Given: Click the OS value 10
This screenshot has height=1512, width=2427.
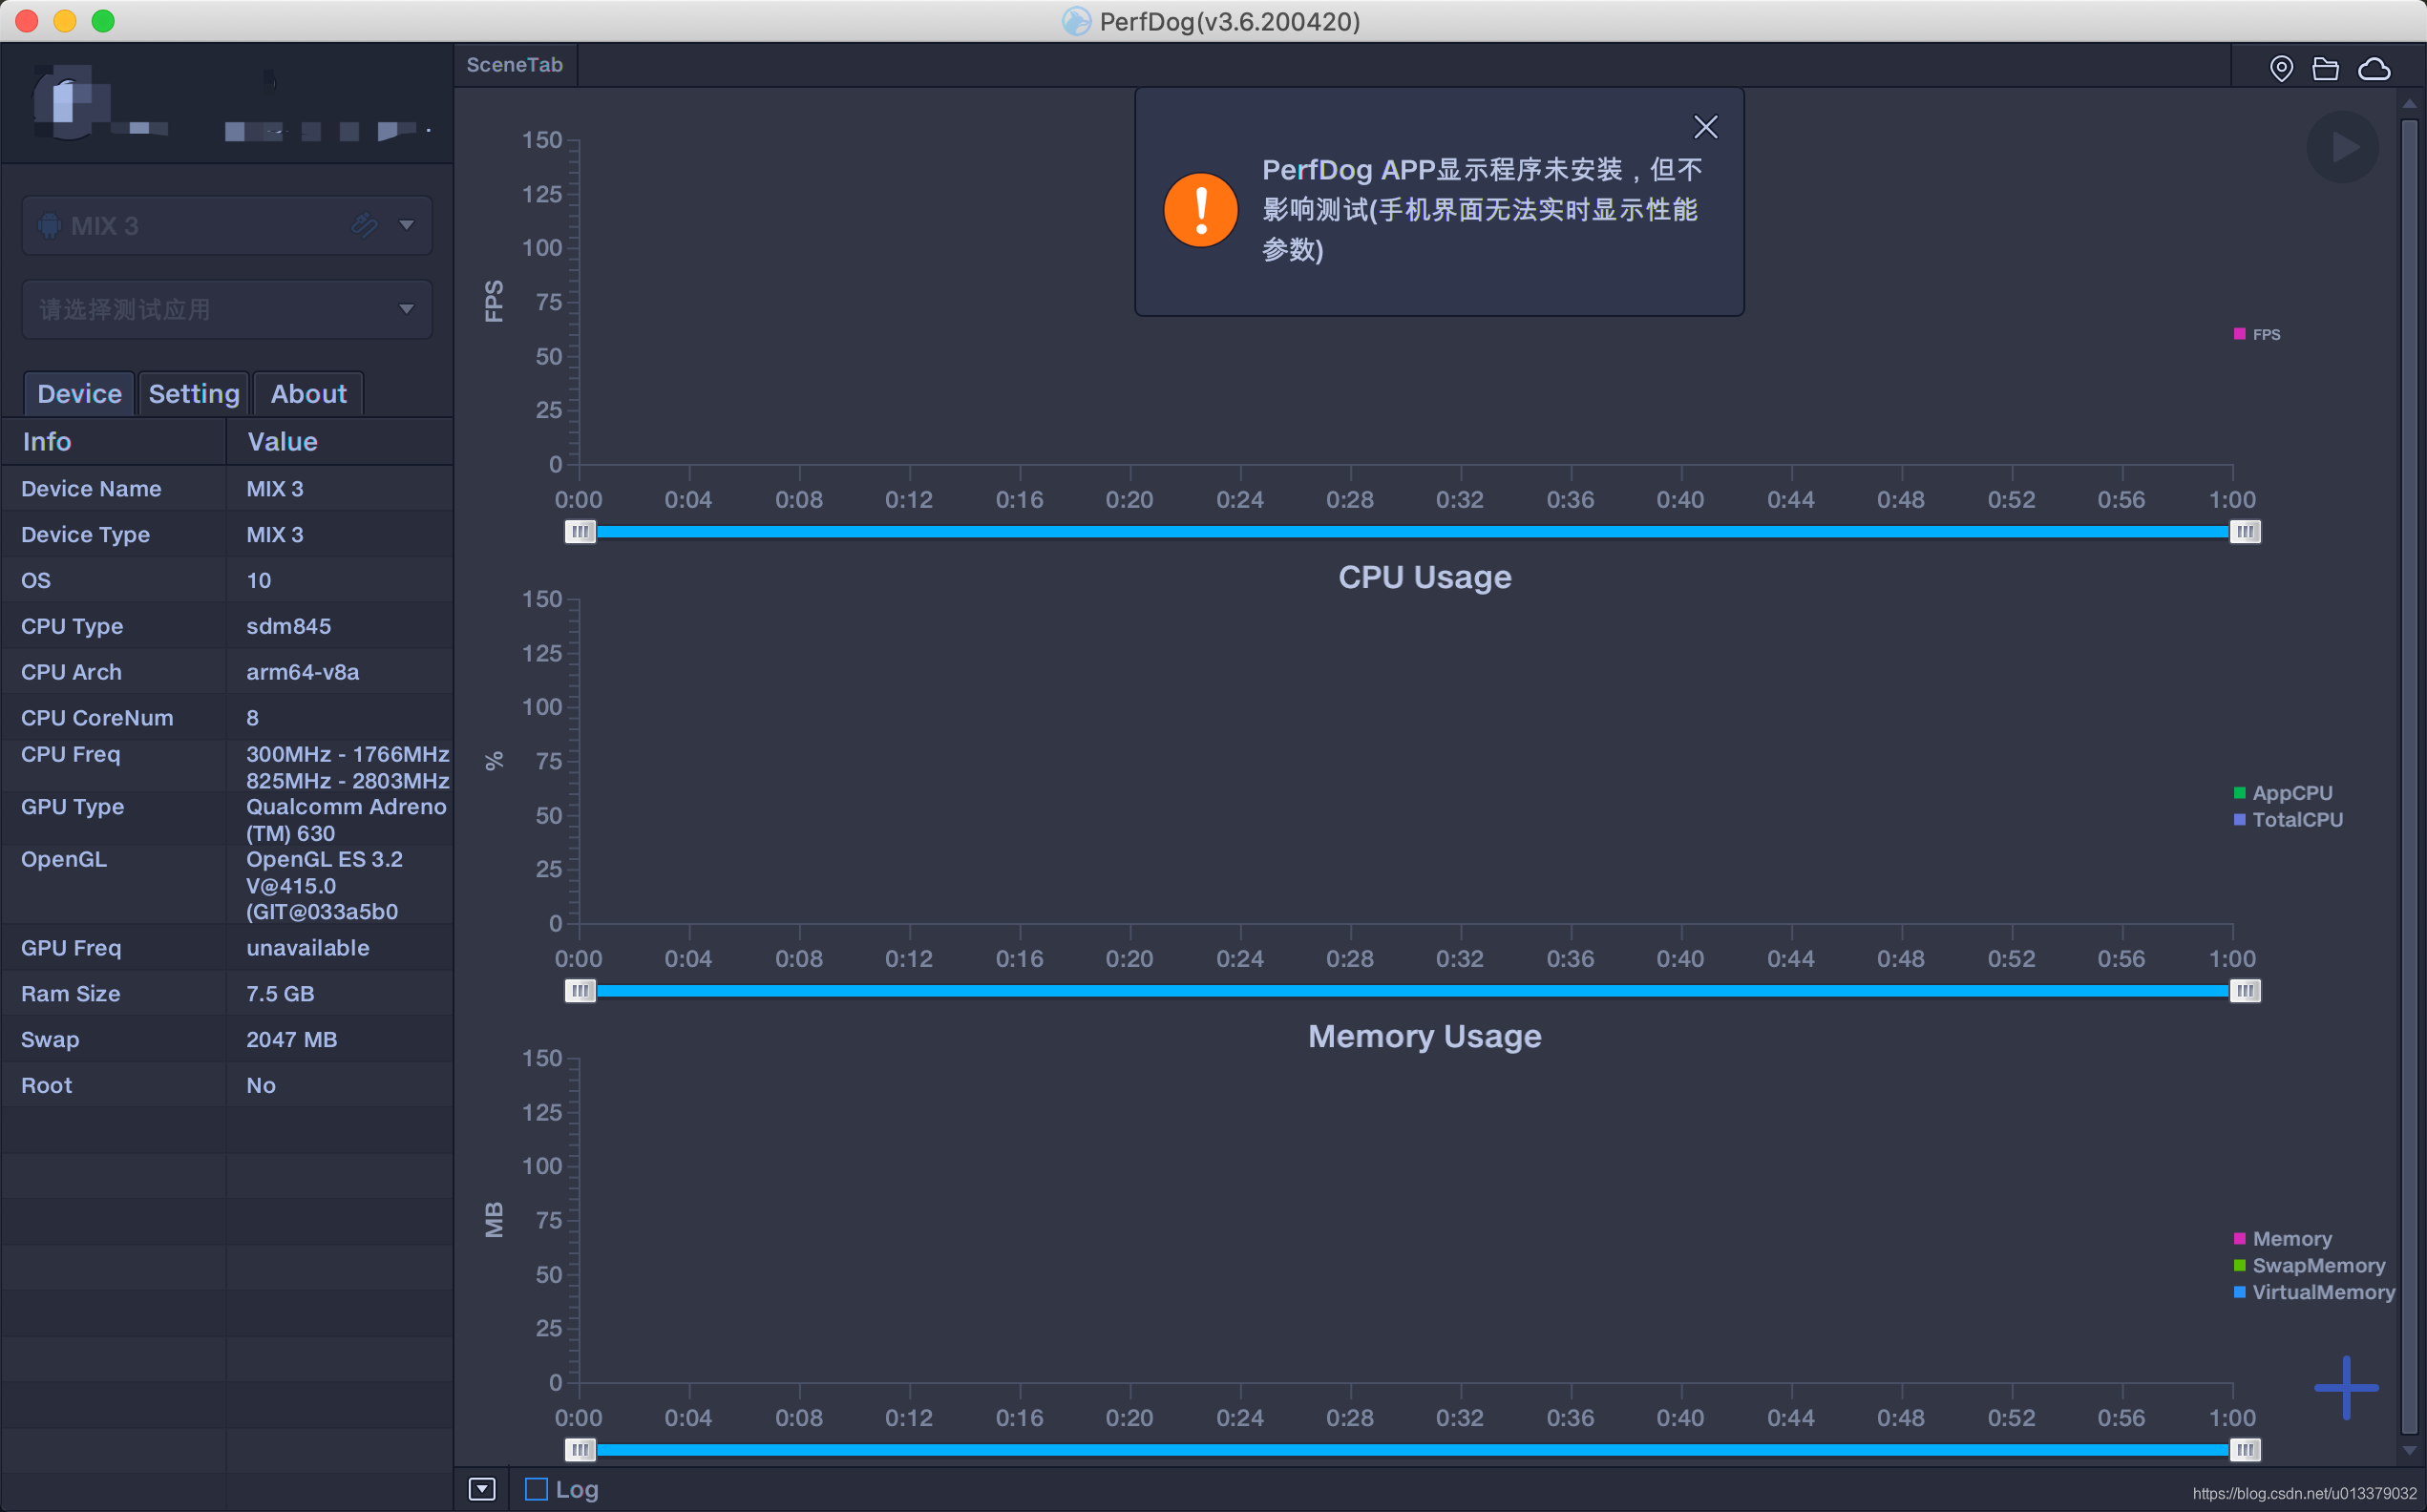Looking at the screenshot, I should pos(258,581).
